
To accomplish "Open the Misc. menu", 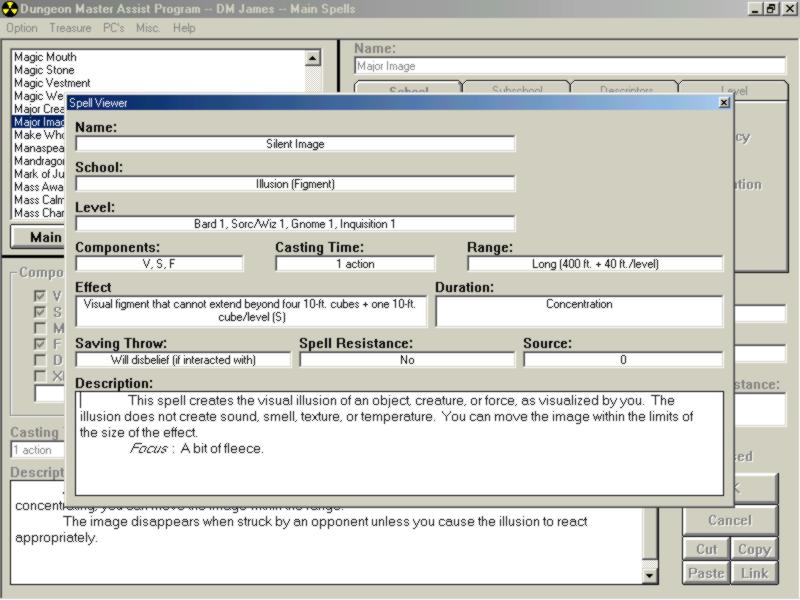I will (x=148, y=28).
